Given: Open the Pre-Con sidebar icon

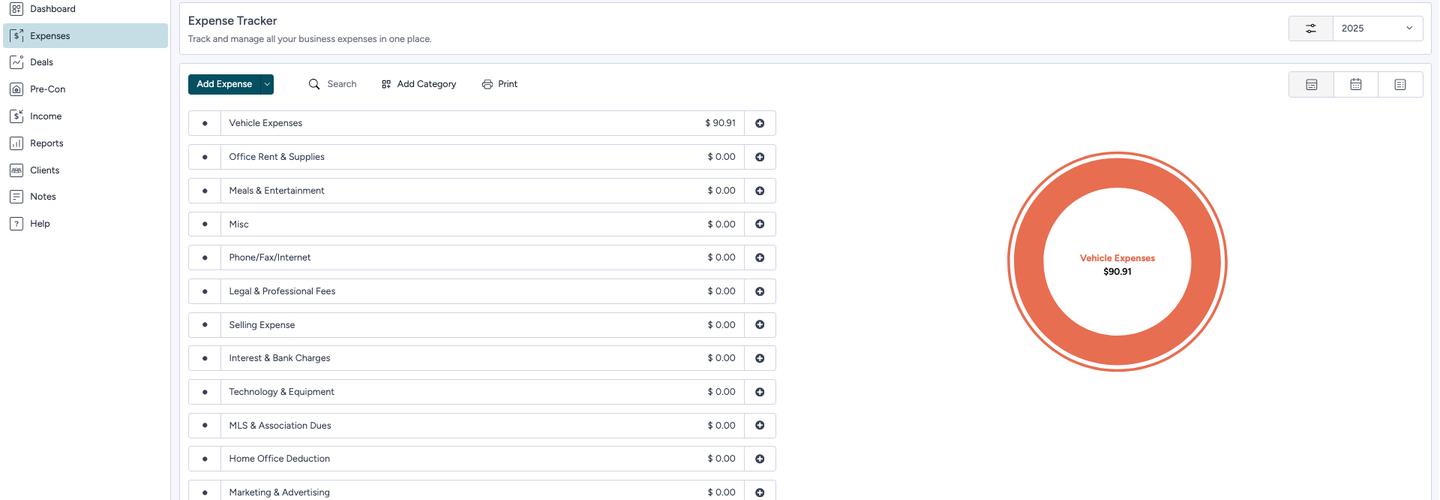Looking at the screenshot, I should click(17, 89).
